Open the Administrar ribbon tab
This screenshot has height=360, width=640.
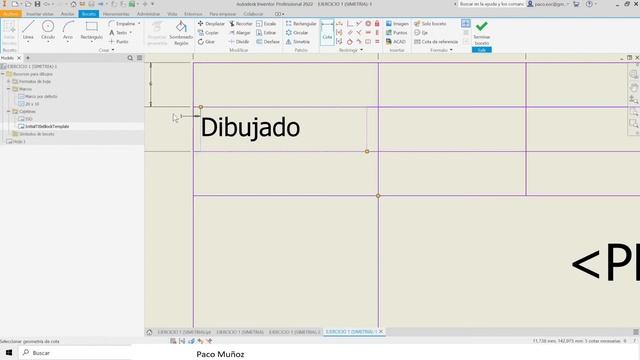[149, 14]
